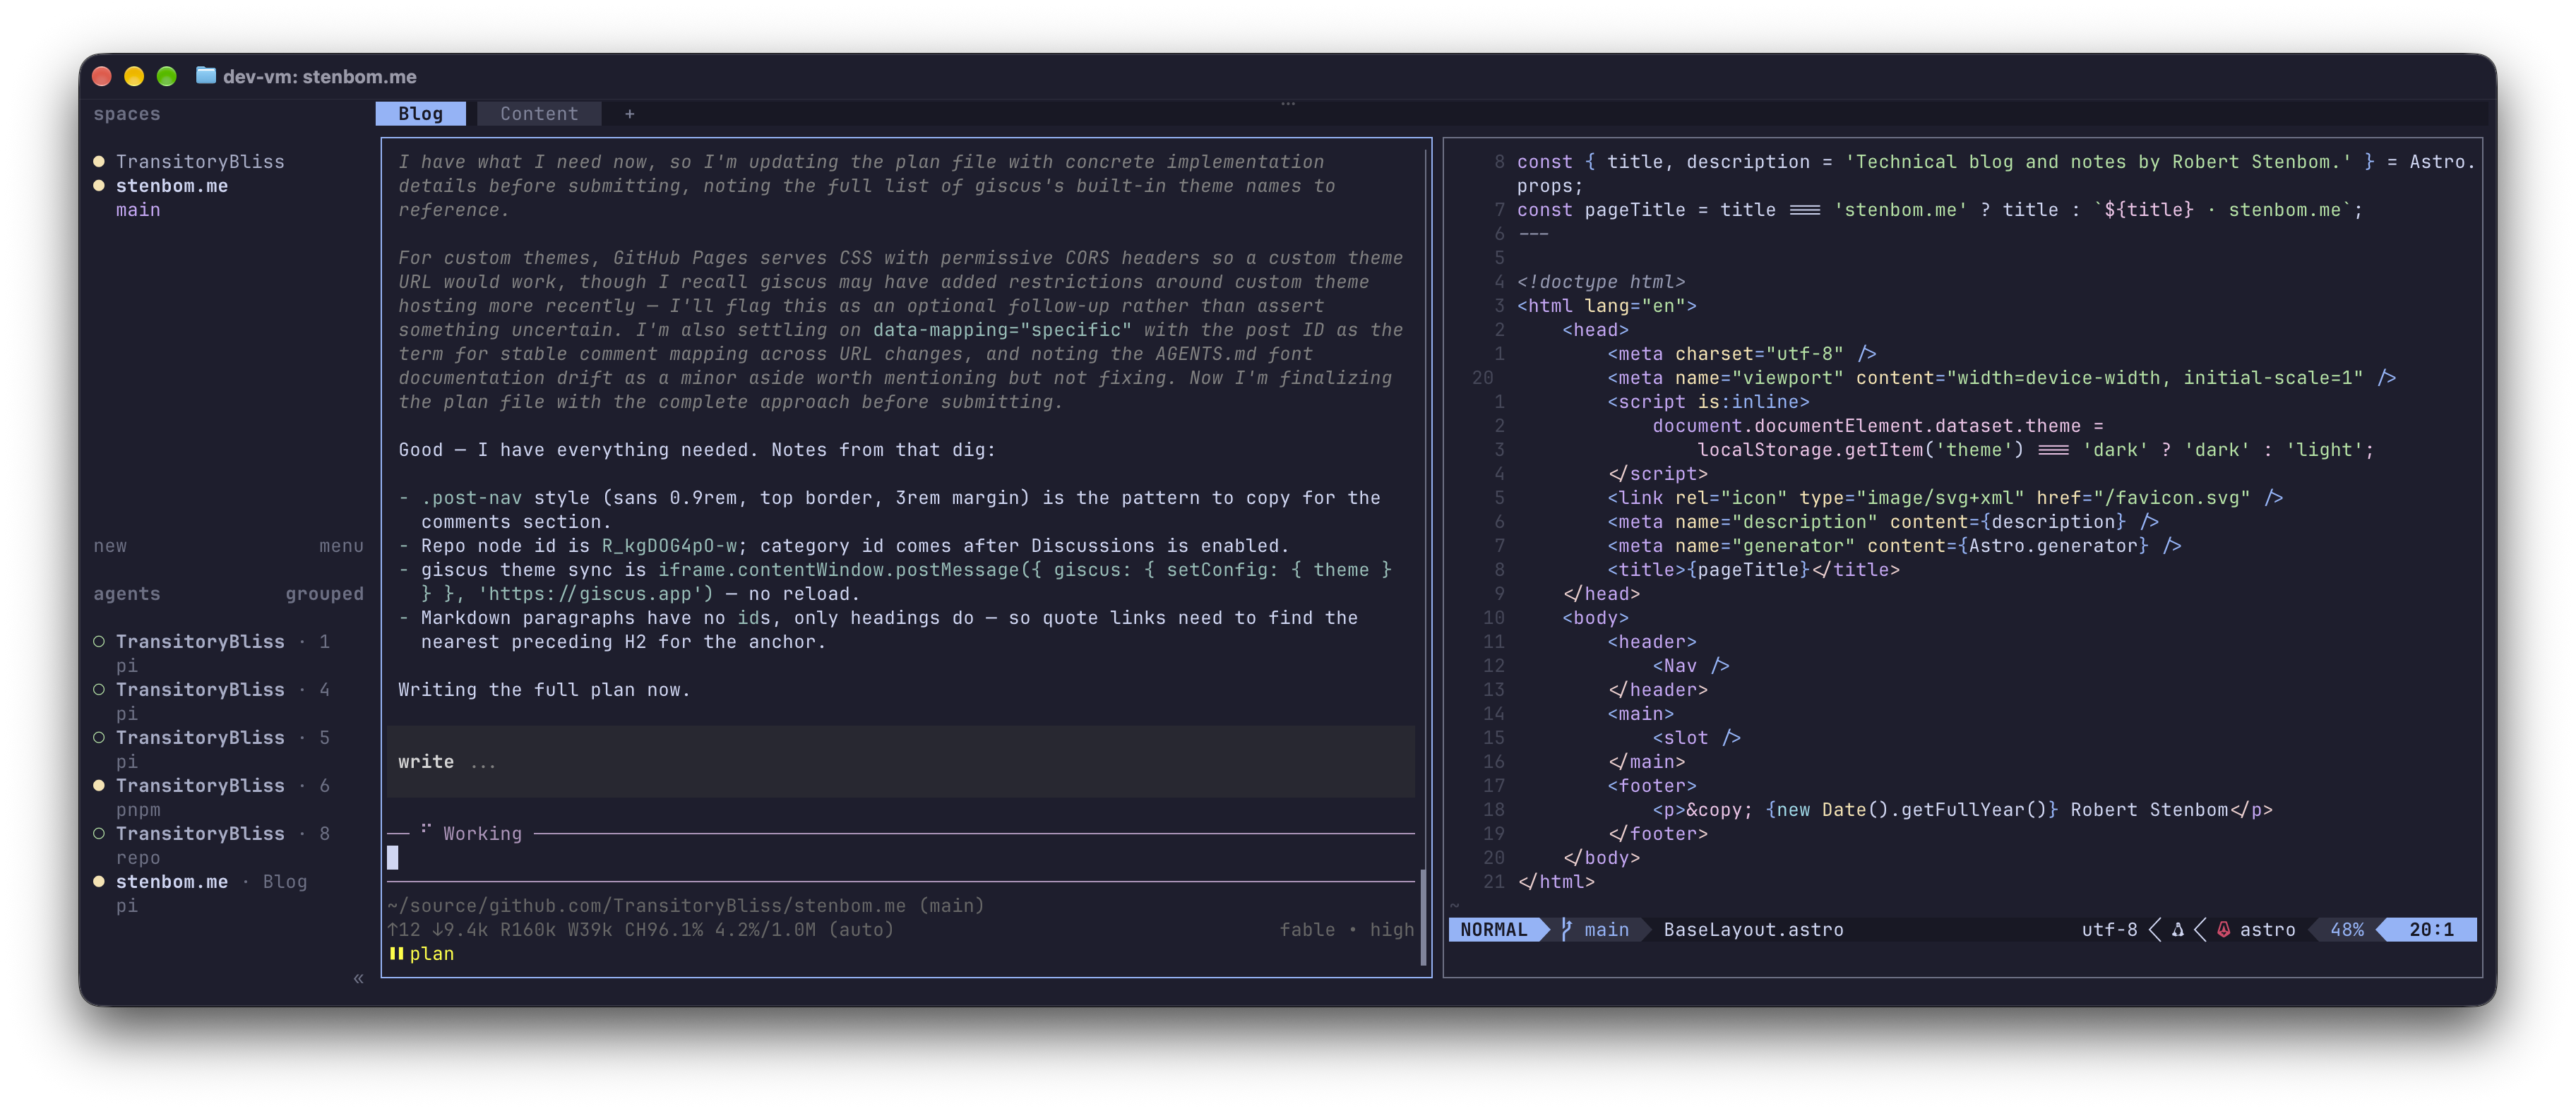
Task: Switch to the Blog tab
Action: click(x=420, y=114)
